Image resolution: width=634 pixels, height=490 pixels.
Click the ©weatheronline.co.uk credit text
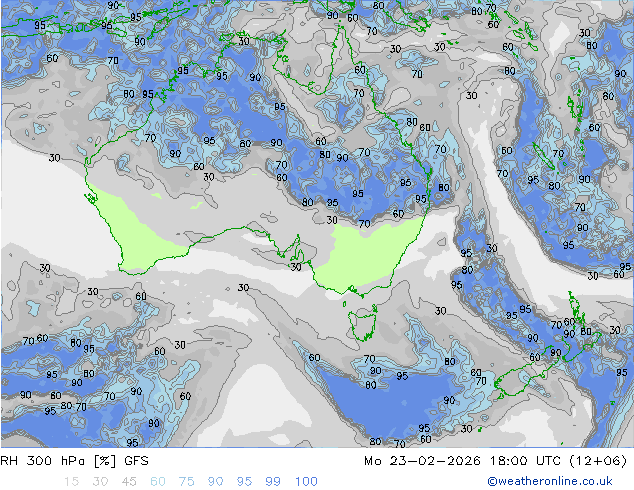click(x=550, y=481)
